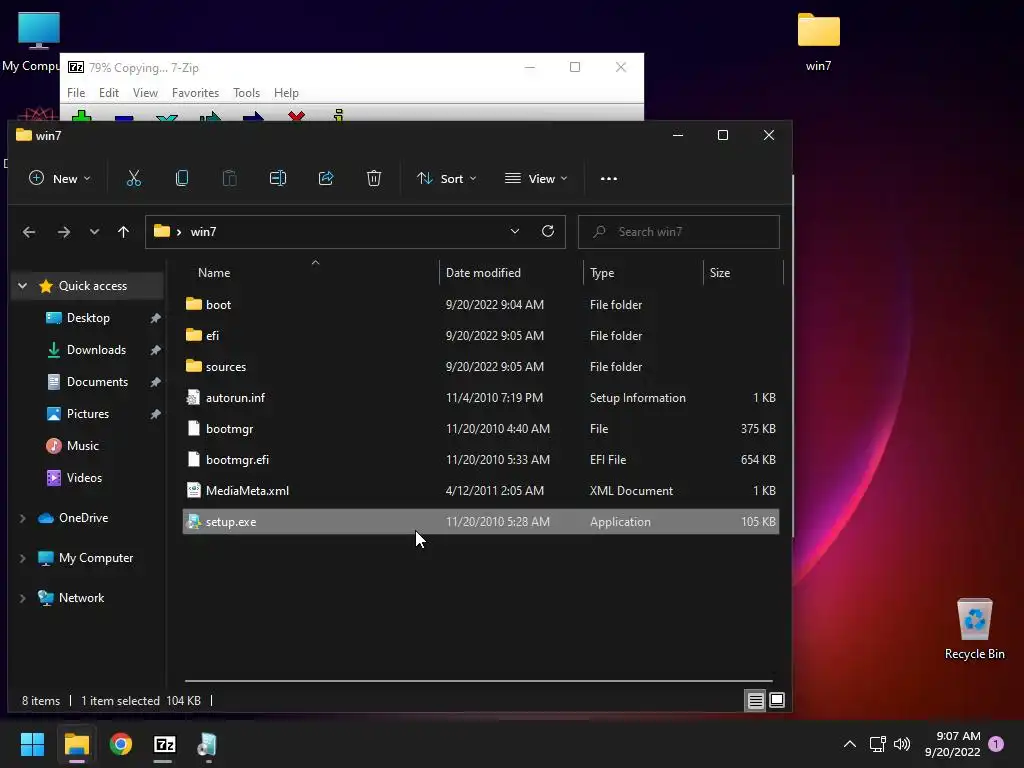This screenshot has height=768, width=1024.
Task: Click the Search win7 input field
Action: (679, 232)
